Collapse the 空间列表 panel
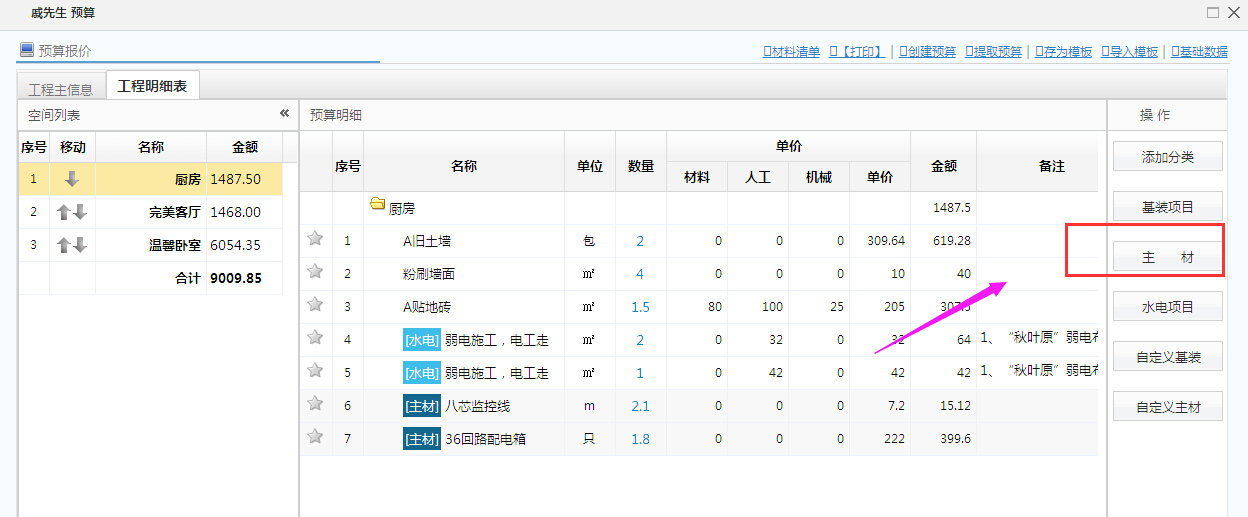 coord(284,114)
